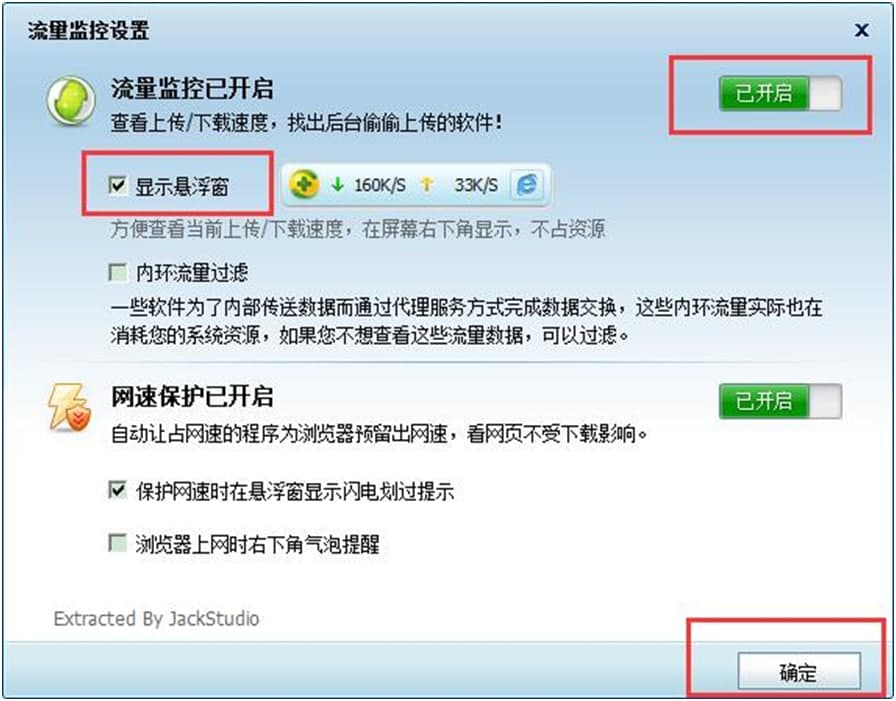The width and height of the screenshot is (896, 701).
Task: Click the green circular traffic monitor icon
Action: (x=71, y=102)
